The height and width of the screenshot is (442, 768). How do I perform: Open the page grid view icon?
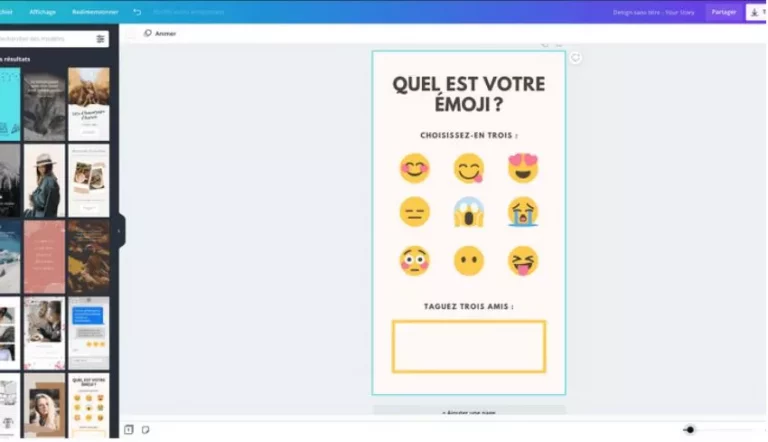pos(128,430)
